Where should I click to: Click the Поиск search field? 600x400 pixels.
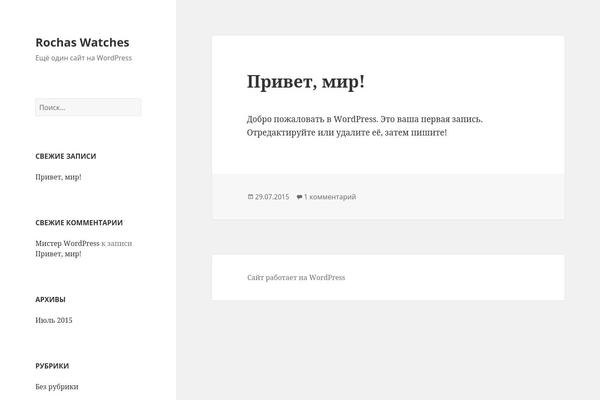pos(88,108)
